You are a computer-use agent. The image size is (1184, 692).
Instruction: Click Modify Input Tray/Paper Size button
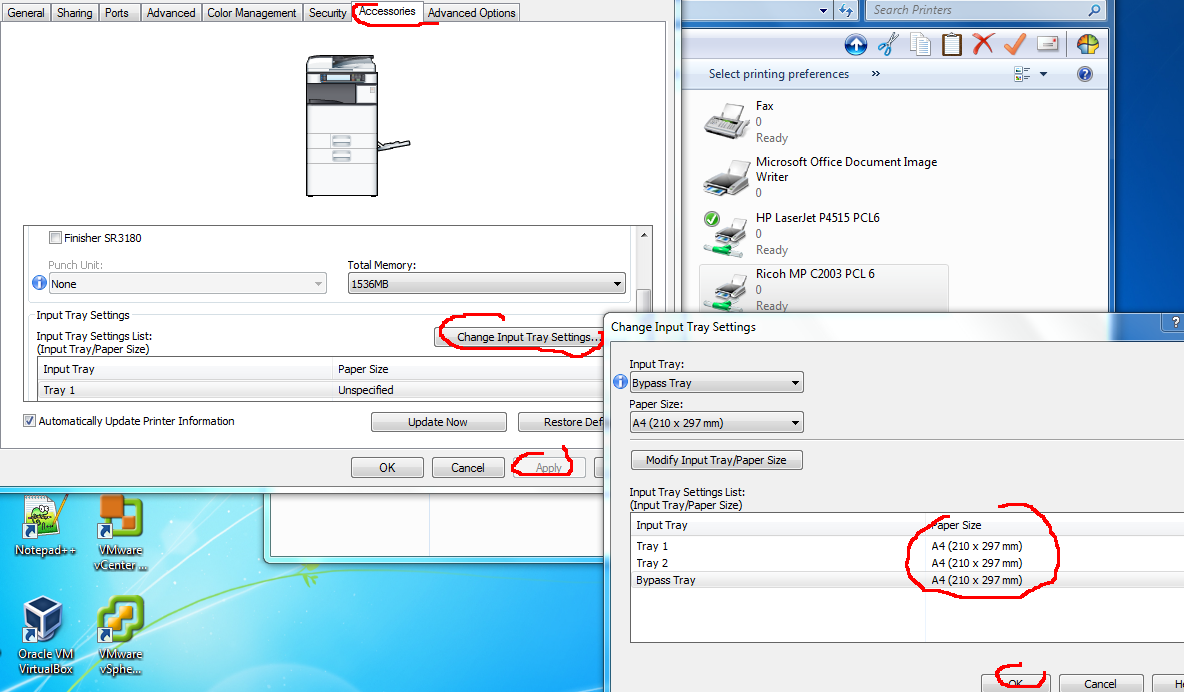pos(716,460)
